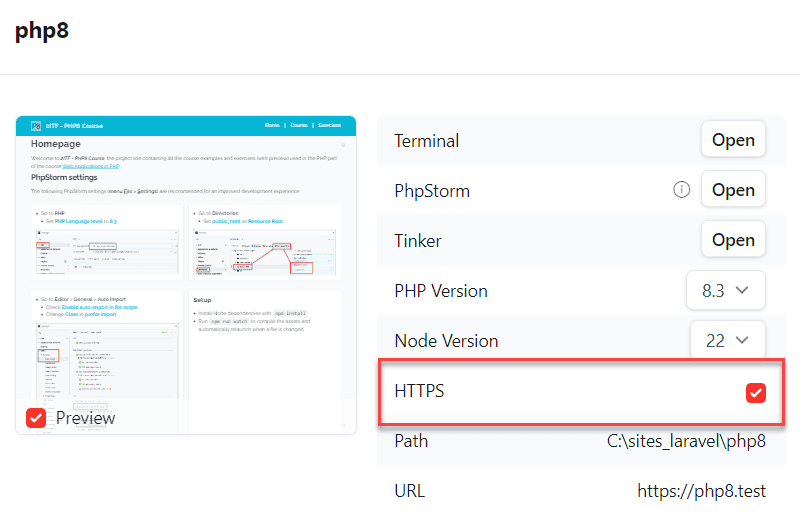Click the PhpStorm info icon

click(x=682, y=189)
